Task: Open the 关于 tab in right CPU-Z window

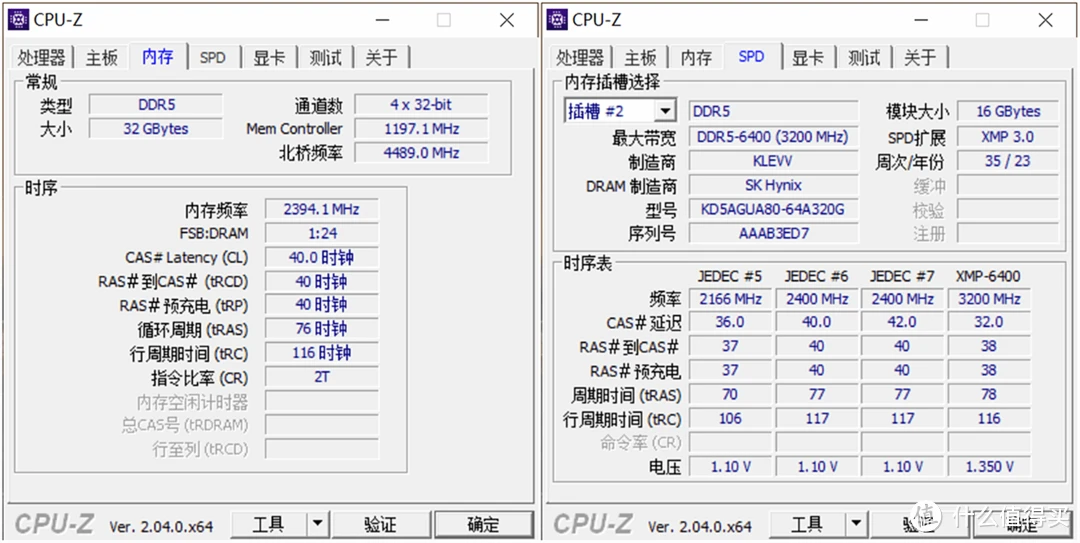Action: [920, 57]
